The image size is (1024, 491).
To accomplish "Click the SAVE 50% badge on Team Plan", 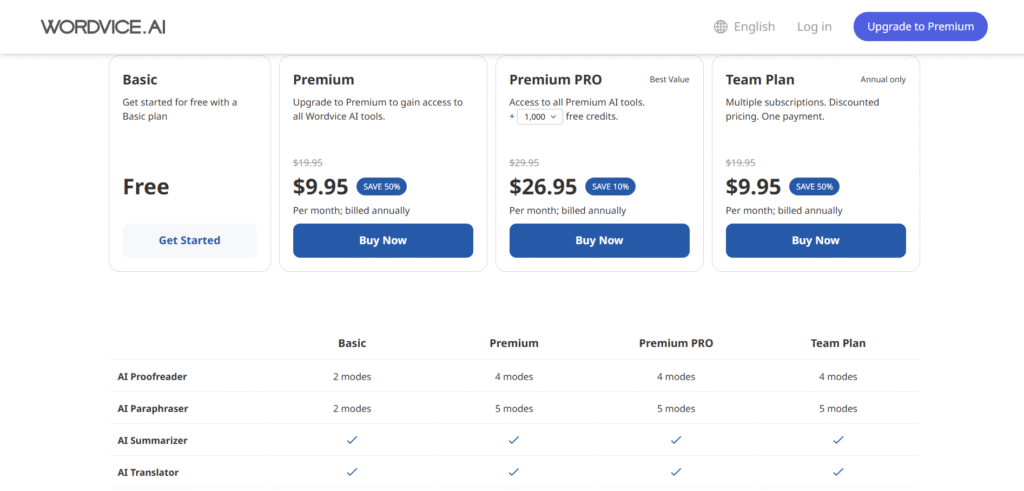I will click(x=814, y=187).
